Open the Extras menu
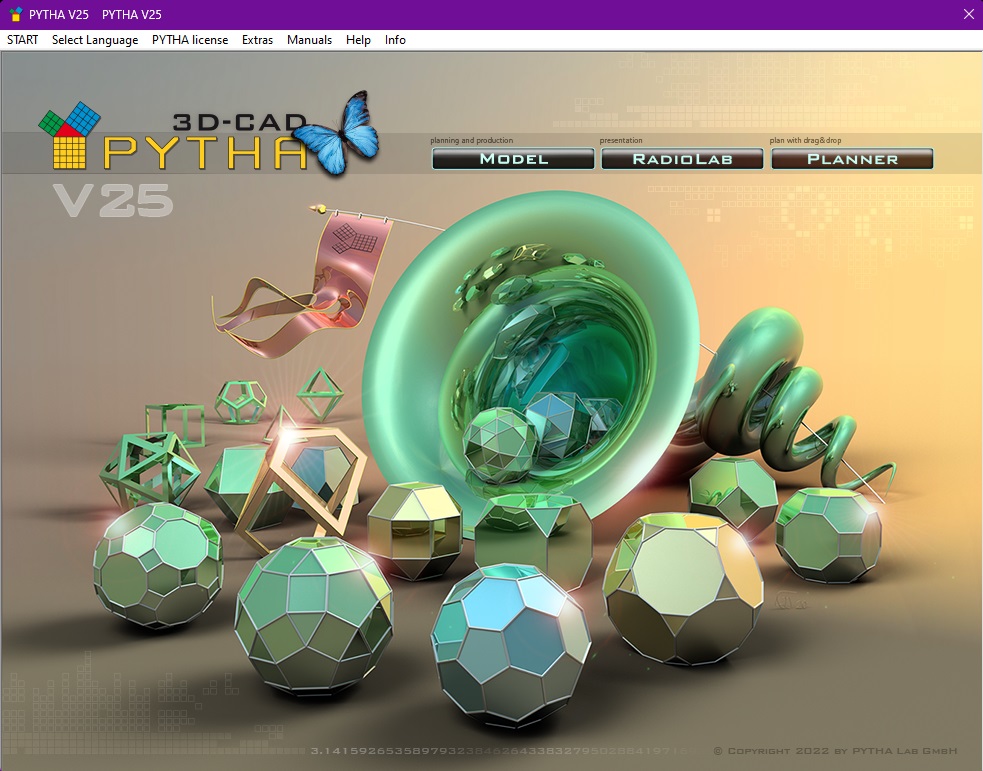Screen dimensions: 983x771 pyautogui.click(x=257, y=40)
